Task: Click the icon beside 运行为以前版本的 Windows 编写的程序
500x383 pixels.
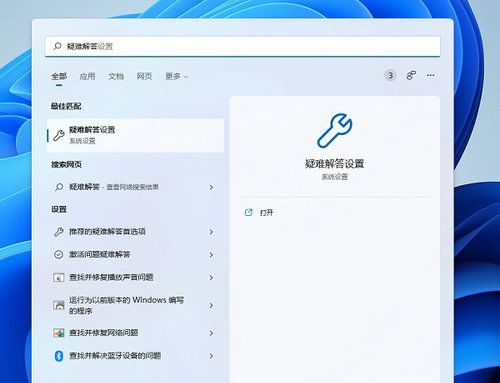Action: coord(59,305)
